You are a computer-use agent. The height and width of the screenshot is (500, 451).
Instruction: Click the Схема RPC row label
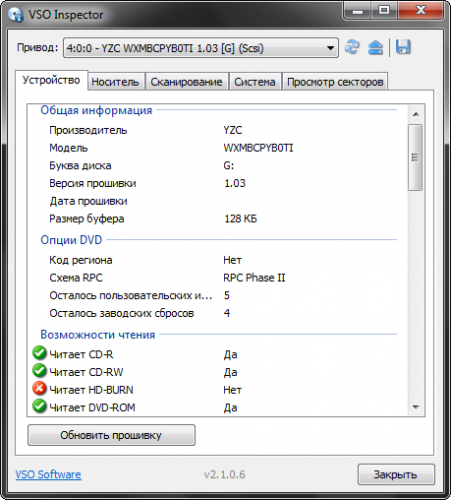click(x=76, y=278)
